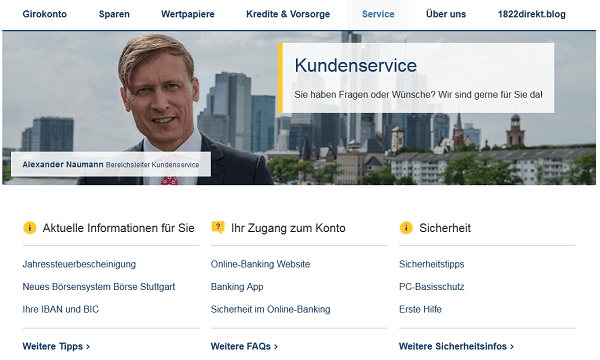Open the PC-Basisschutz link
The image size is (600, 360).
pos(431,287)
